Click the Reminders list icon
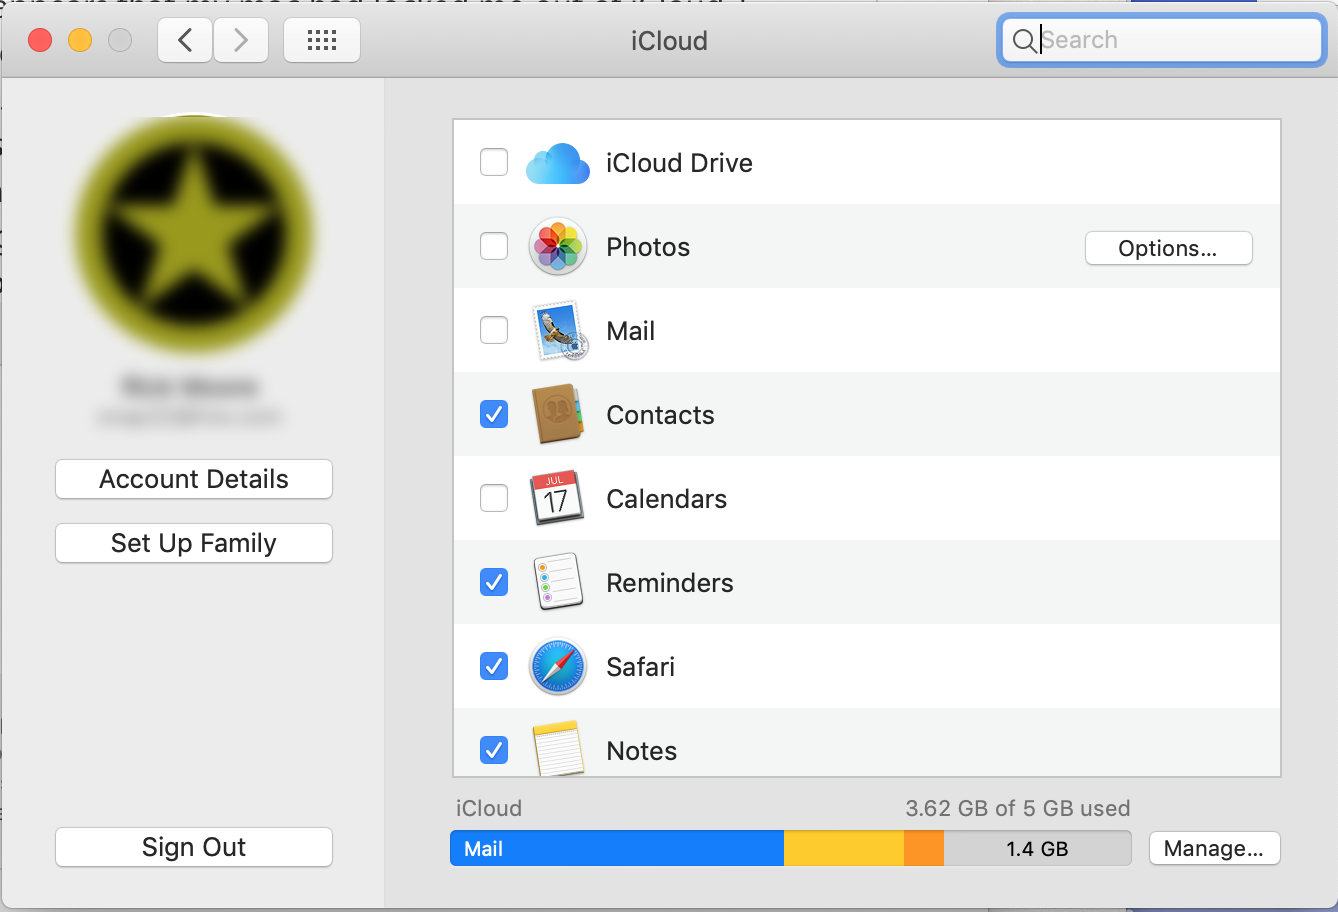Image resolution: width=1338 pixels, height=912 pixels. tap(558, 582)
